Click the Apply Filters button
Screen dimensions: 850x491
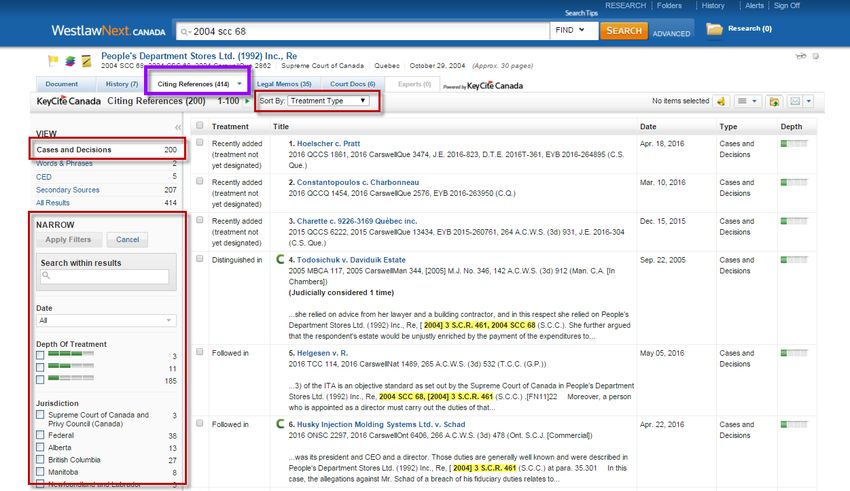coord(68,240)
